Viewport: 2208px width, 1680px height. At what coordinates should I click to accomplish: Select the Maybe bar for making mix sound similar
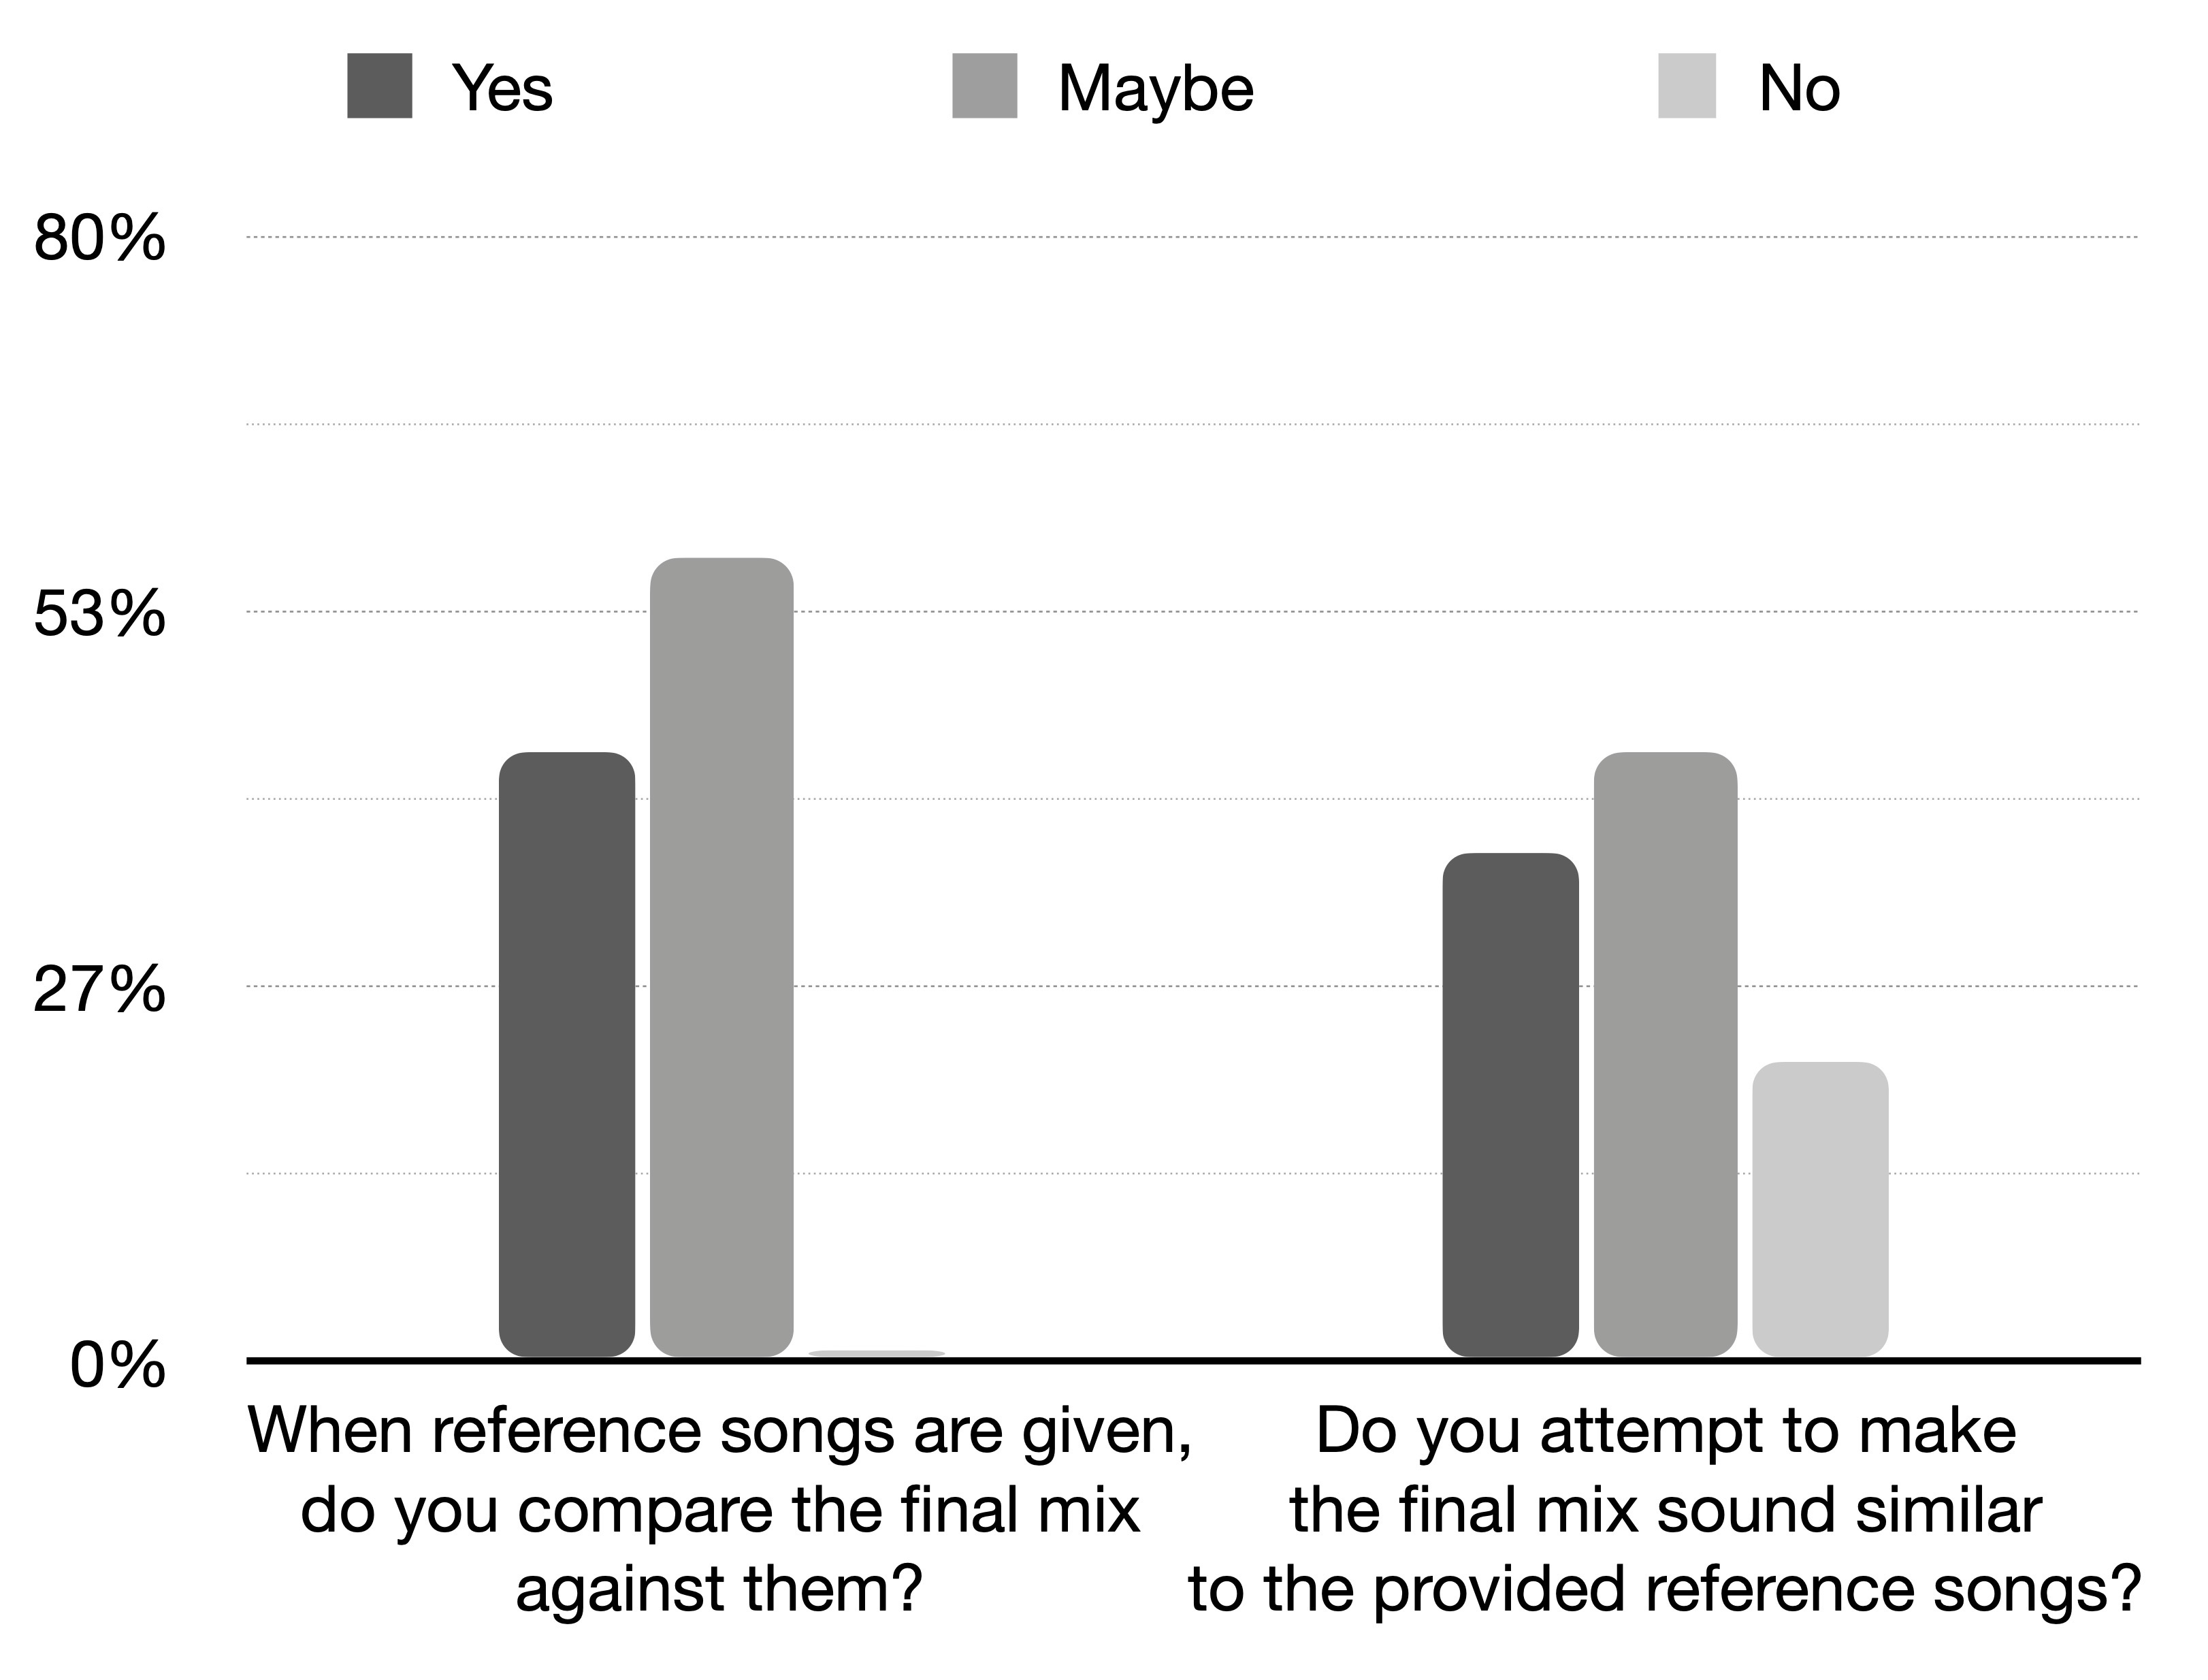1665,1054
